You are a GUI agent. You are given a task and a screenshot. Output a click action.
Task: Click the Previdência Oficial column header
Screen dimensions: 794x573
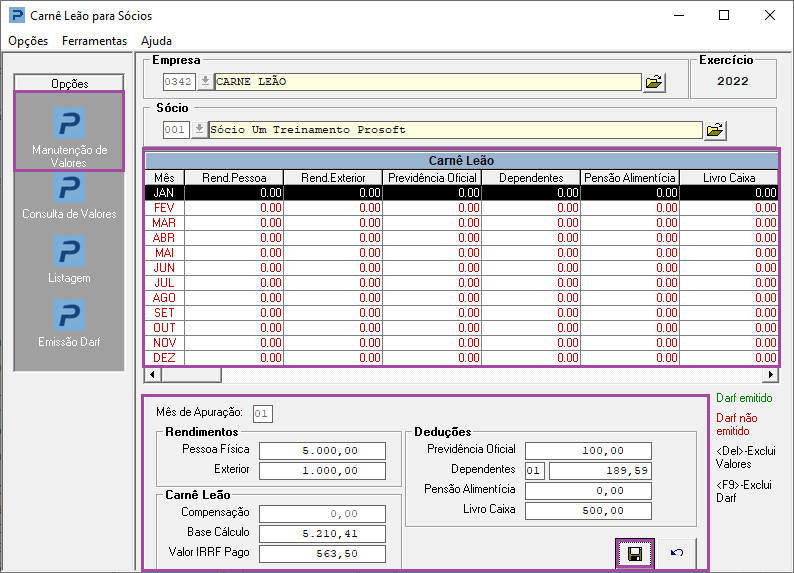point(432,178)
